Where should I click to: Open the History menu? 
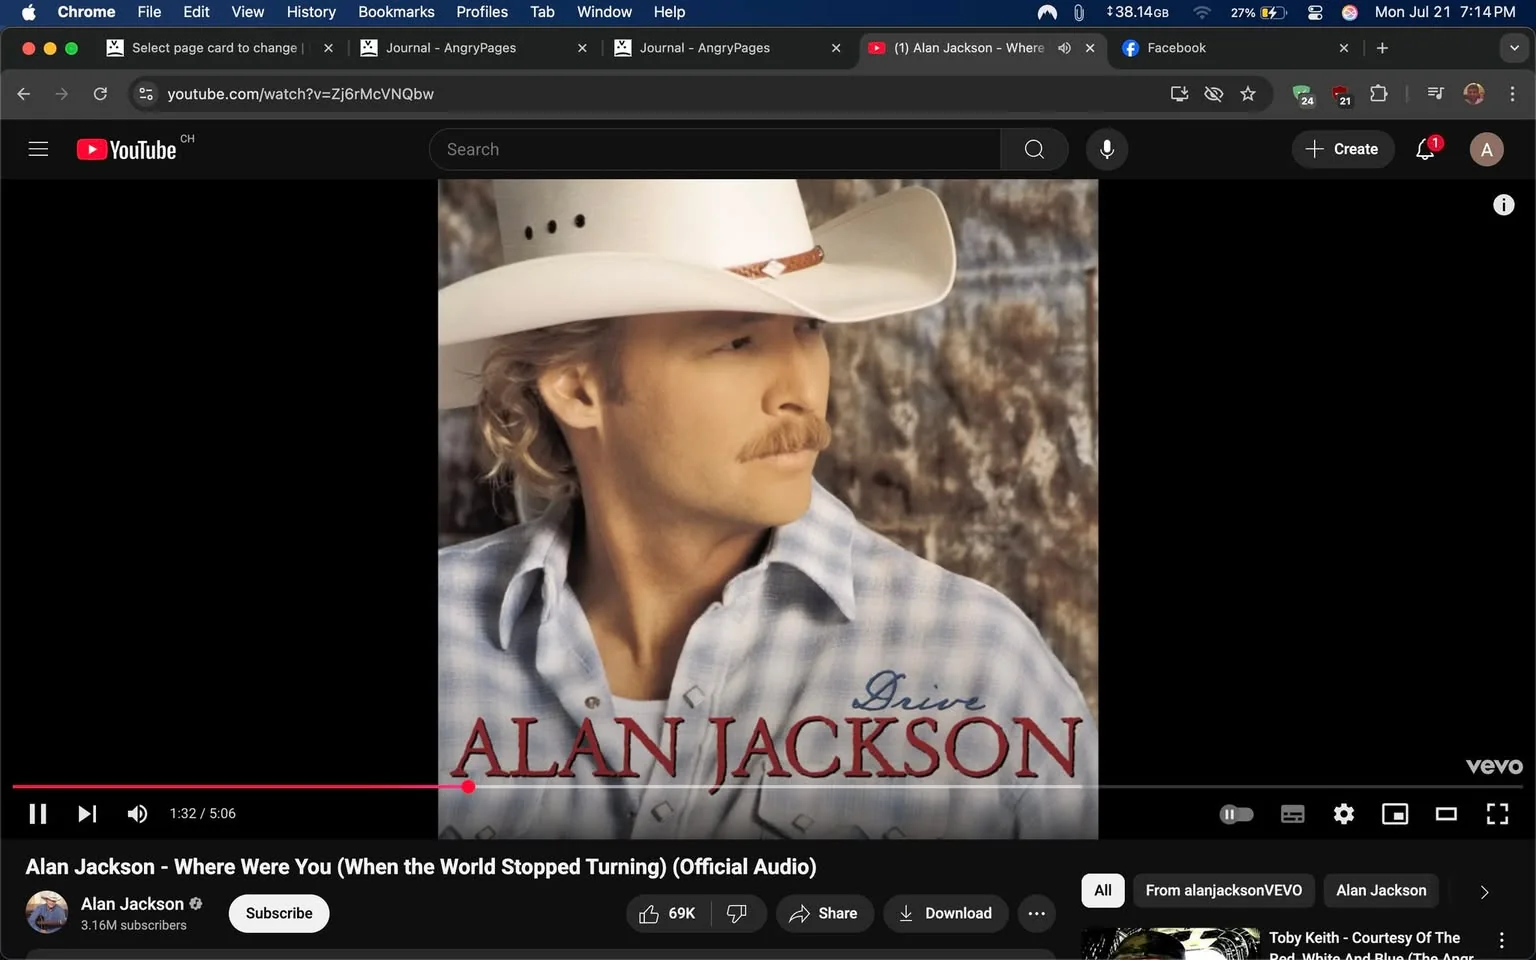pyautogui.click(x=311, y=12)
